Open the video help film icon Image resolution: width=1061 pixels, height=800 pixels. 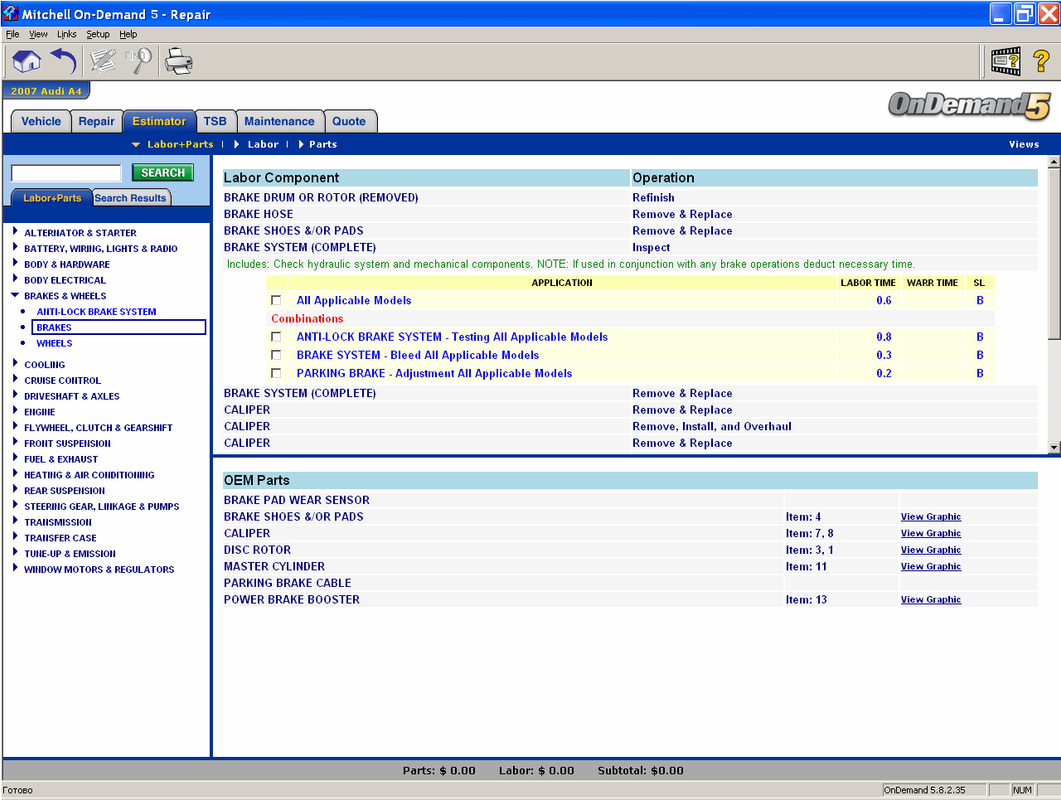tap(1006, 62)
